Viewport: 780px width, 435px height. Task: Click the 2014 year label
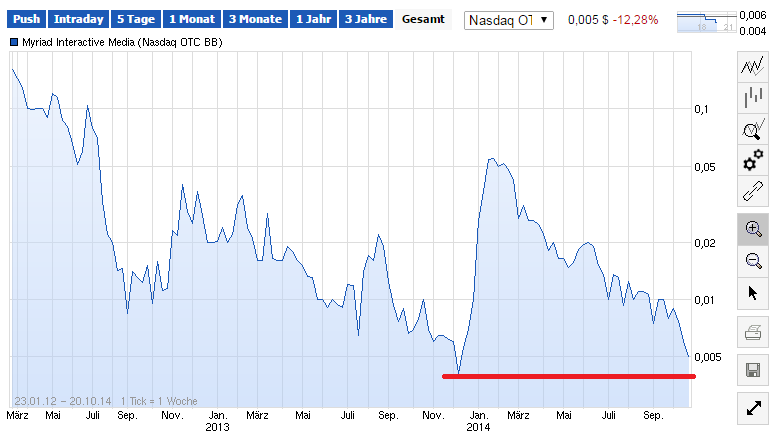[x=478, y=427]
